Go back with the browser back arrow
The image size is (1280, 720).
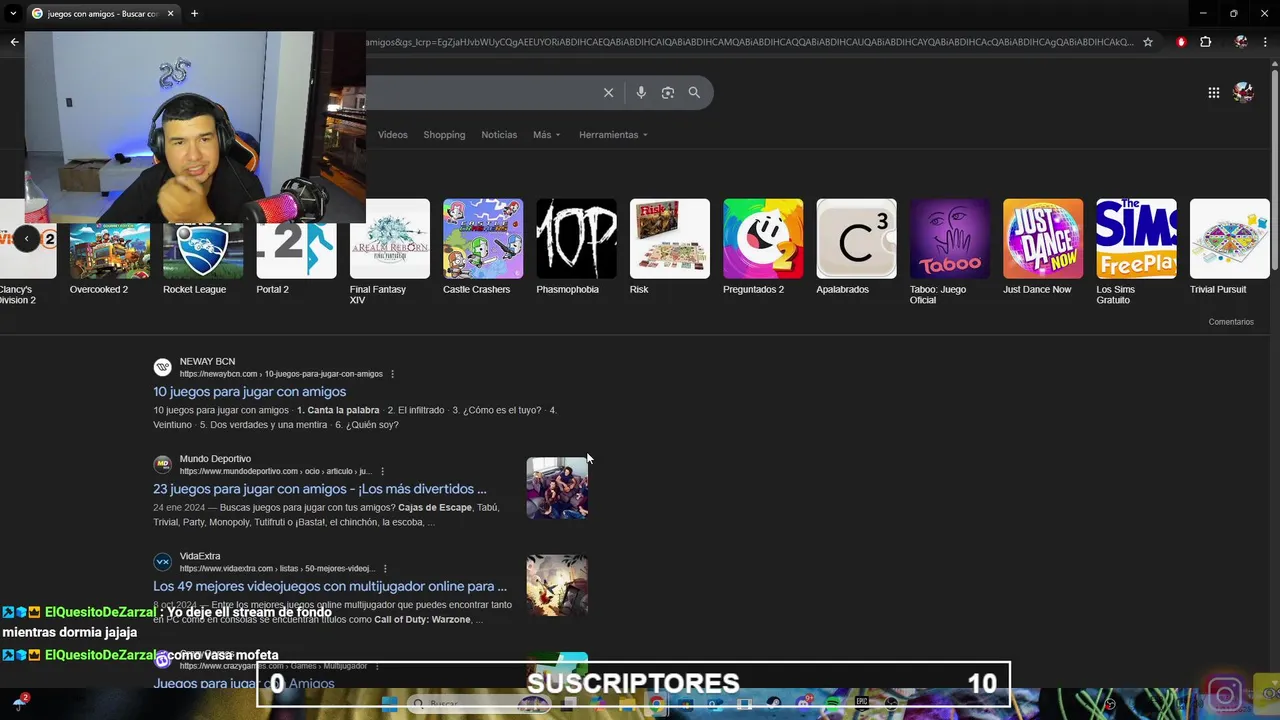pyautogui.click(x=14, y=42)
